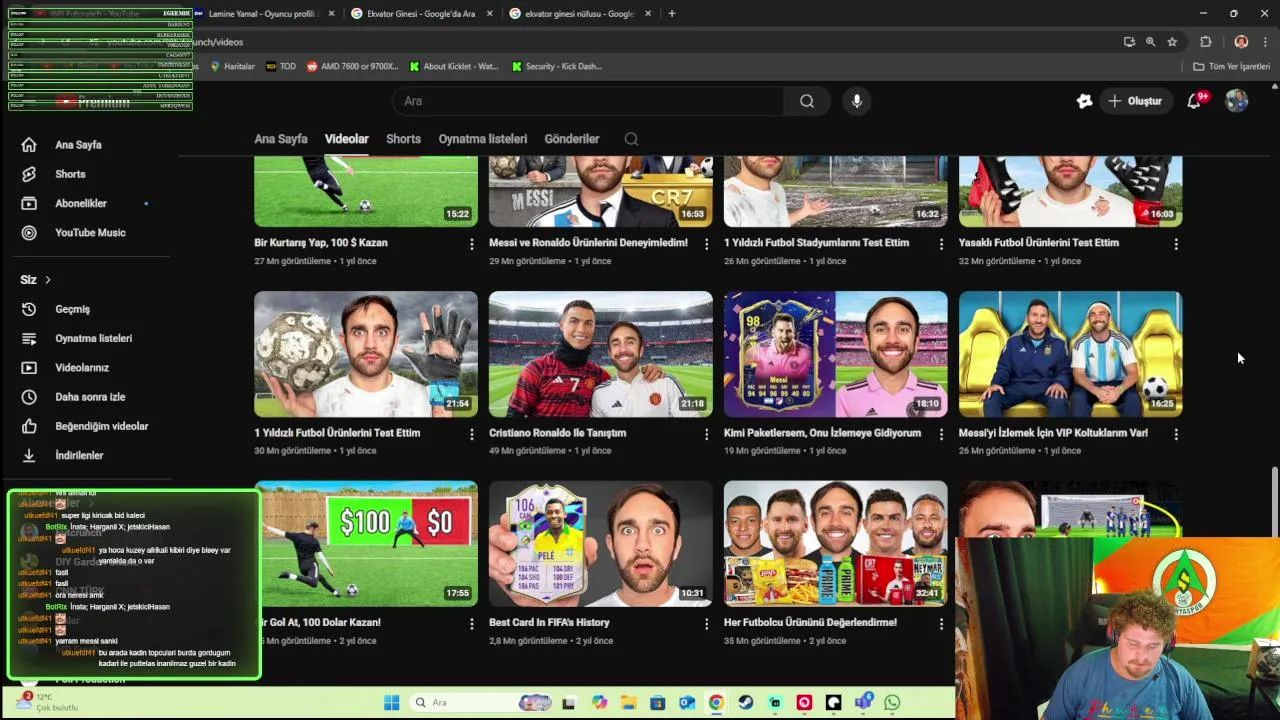Open Beğendiğim videolar in the sidebar

tap(101, 426)
